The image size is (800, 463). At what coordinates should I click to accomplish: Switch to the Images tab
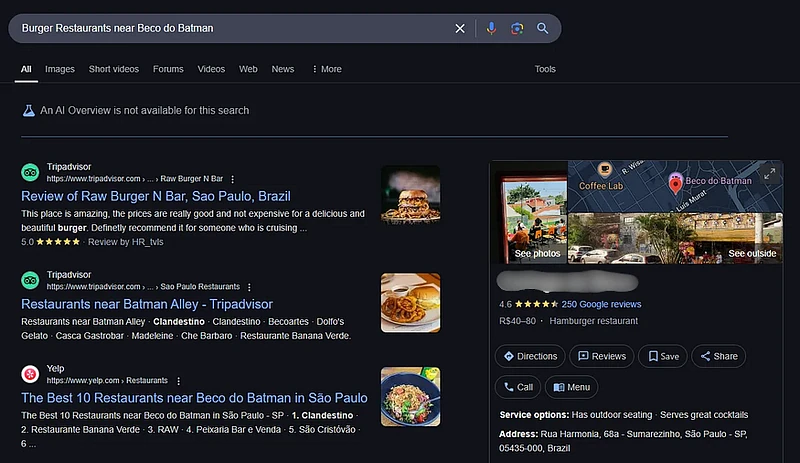pos(60,69)
